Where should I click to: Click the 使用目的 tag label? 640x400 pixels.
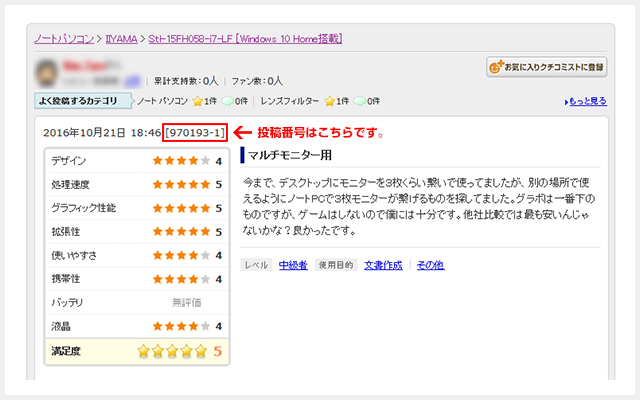(x=336, y=265)
